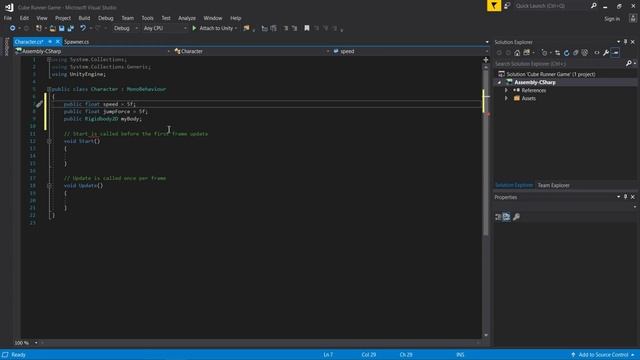640x360 pixels.
Task: Click the Quick Launch search magnifier icon
Action: click(593, 6)
